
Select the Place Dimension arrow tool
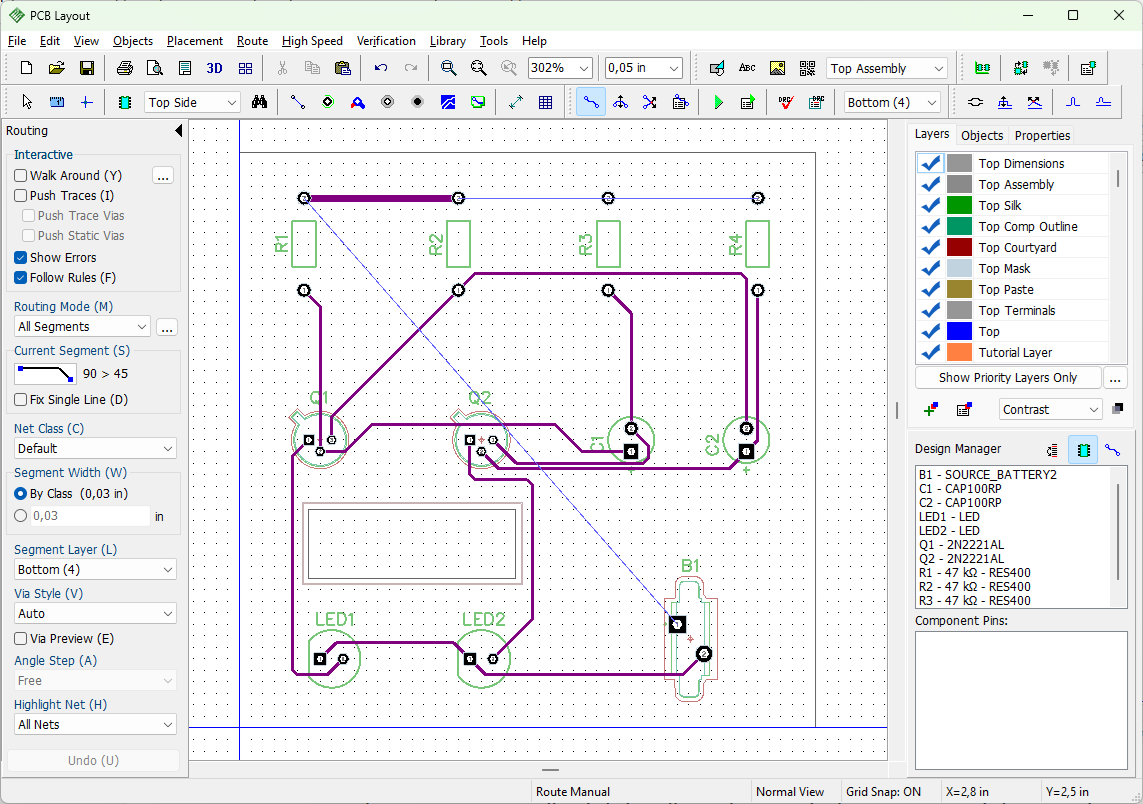pyautogui.click(x=515, y=102)
